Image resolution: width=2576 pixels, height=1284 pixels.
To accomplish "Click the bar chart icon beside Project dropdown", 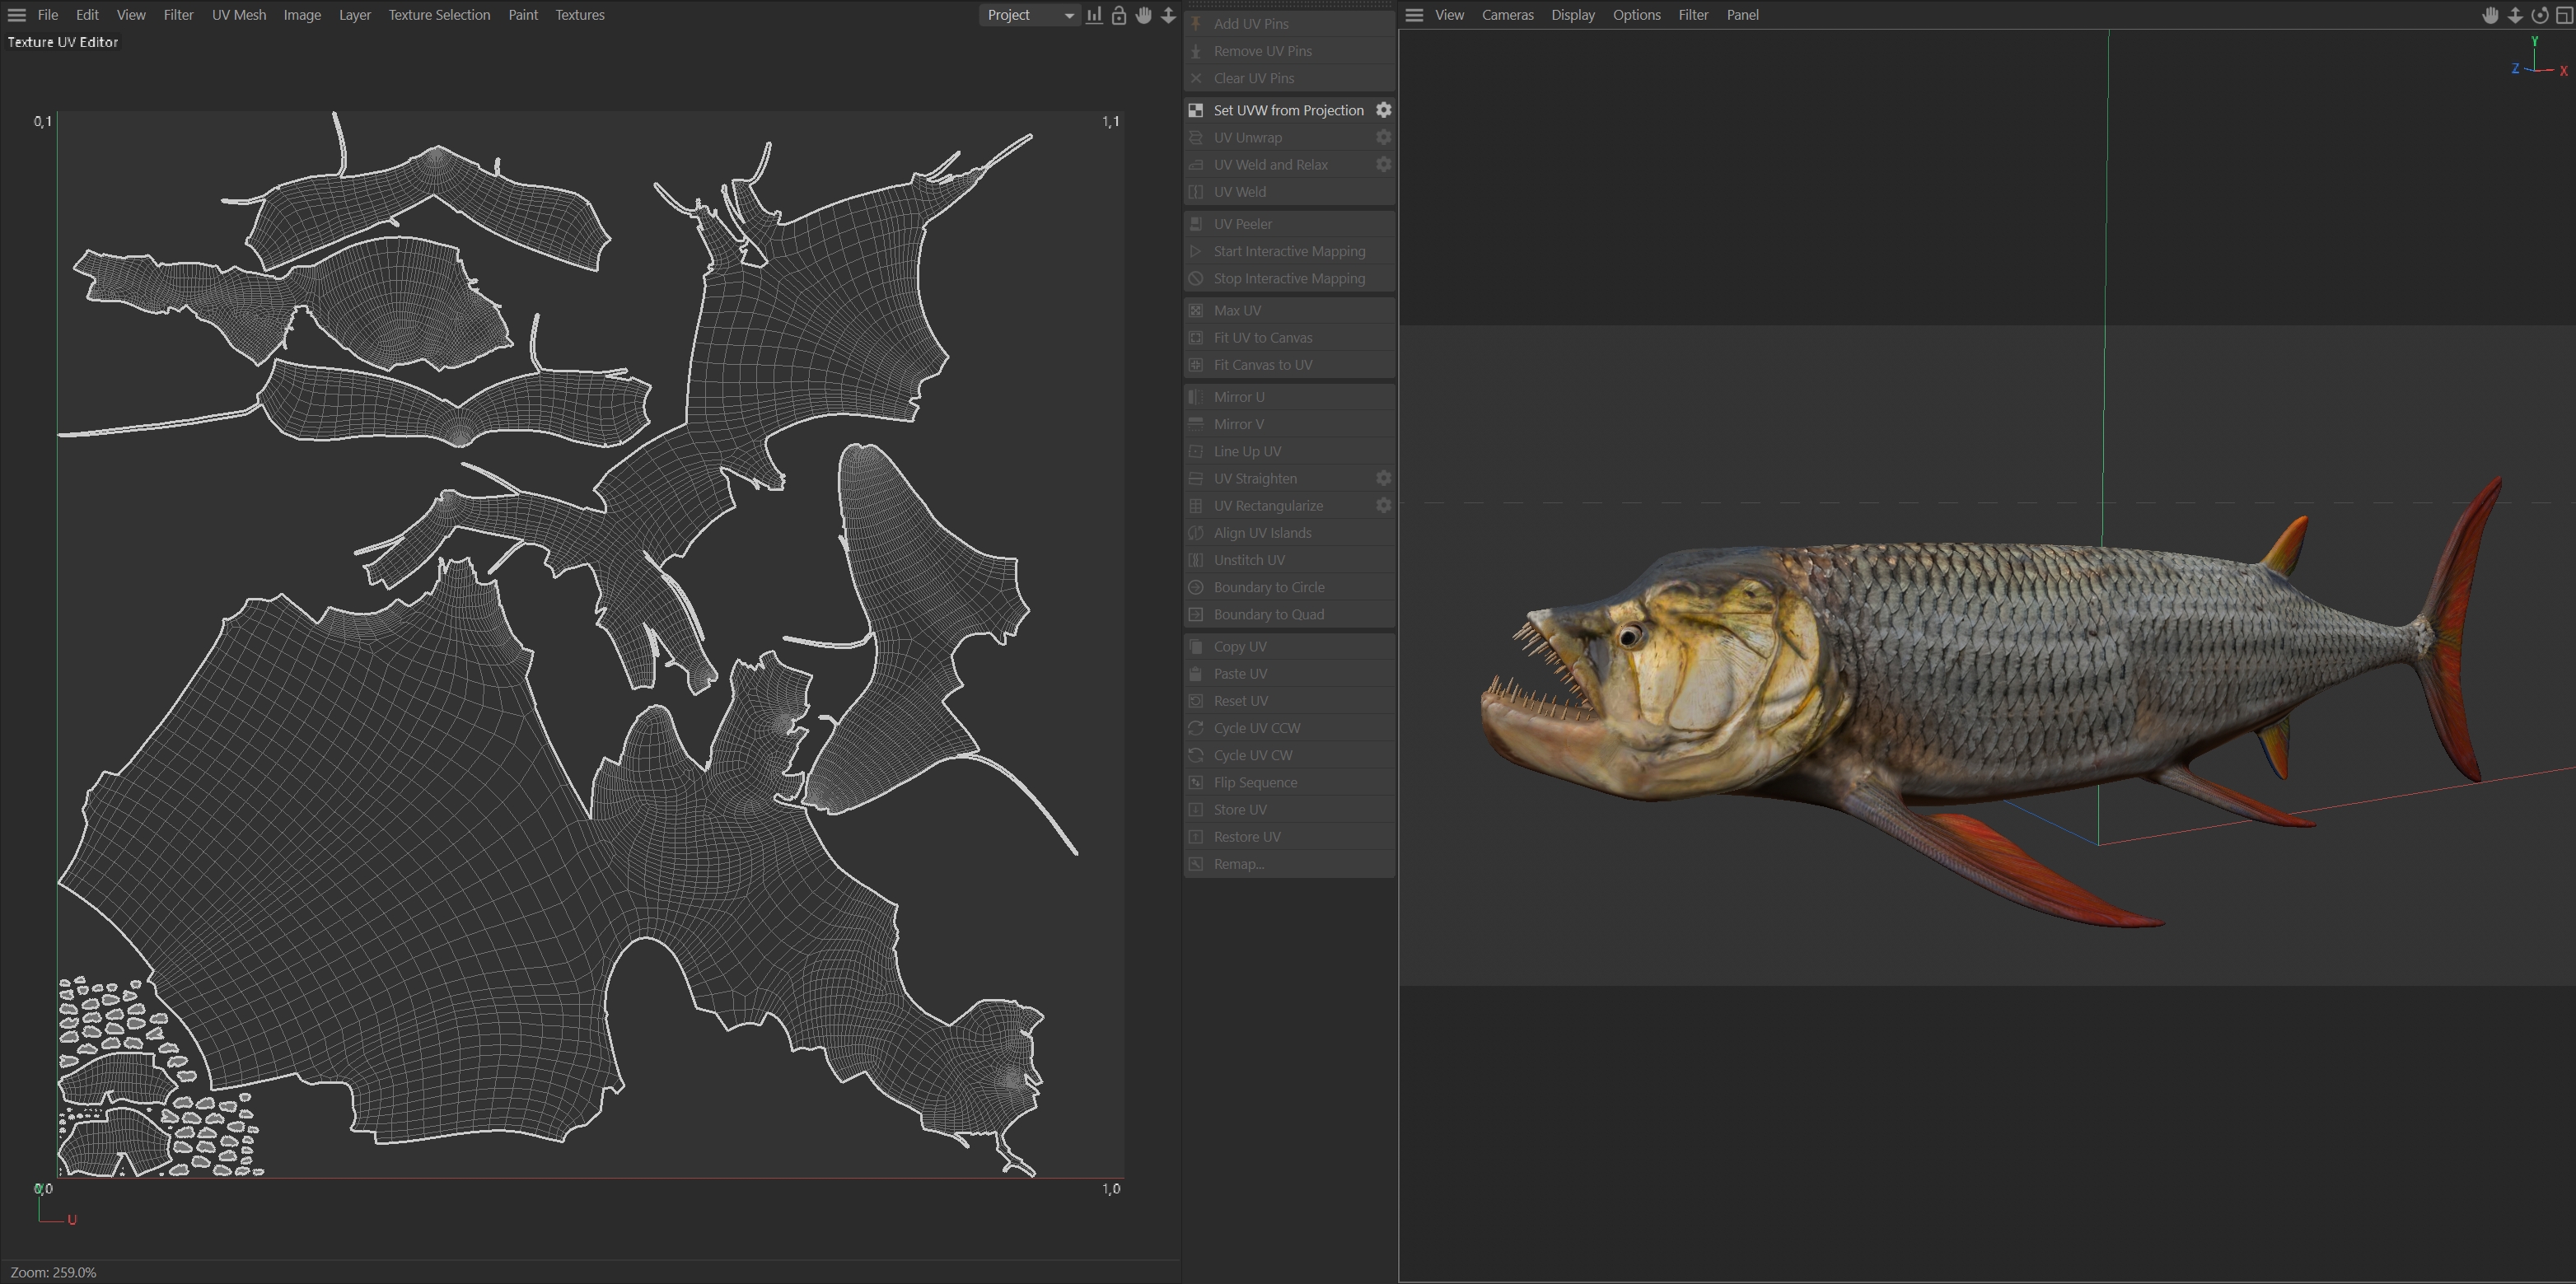I will point(1095,15).
